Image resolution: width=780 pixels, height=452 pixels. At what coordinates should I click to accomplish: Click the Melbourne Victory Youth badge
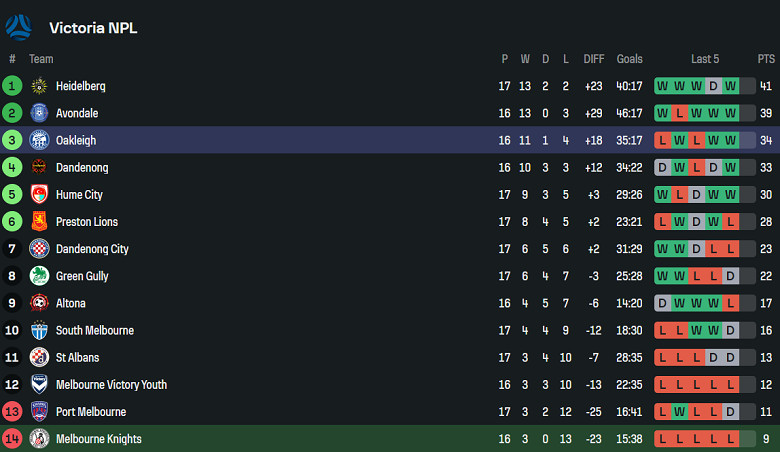pyautogui.click(x=39, y=384)
